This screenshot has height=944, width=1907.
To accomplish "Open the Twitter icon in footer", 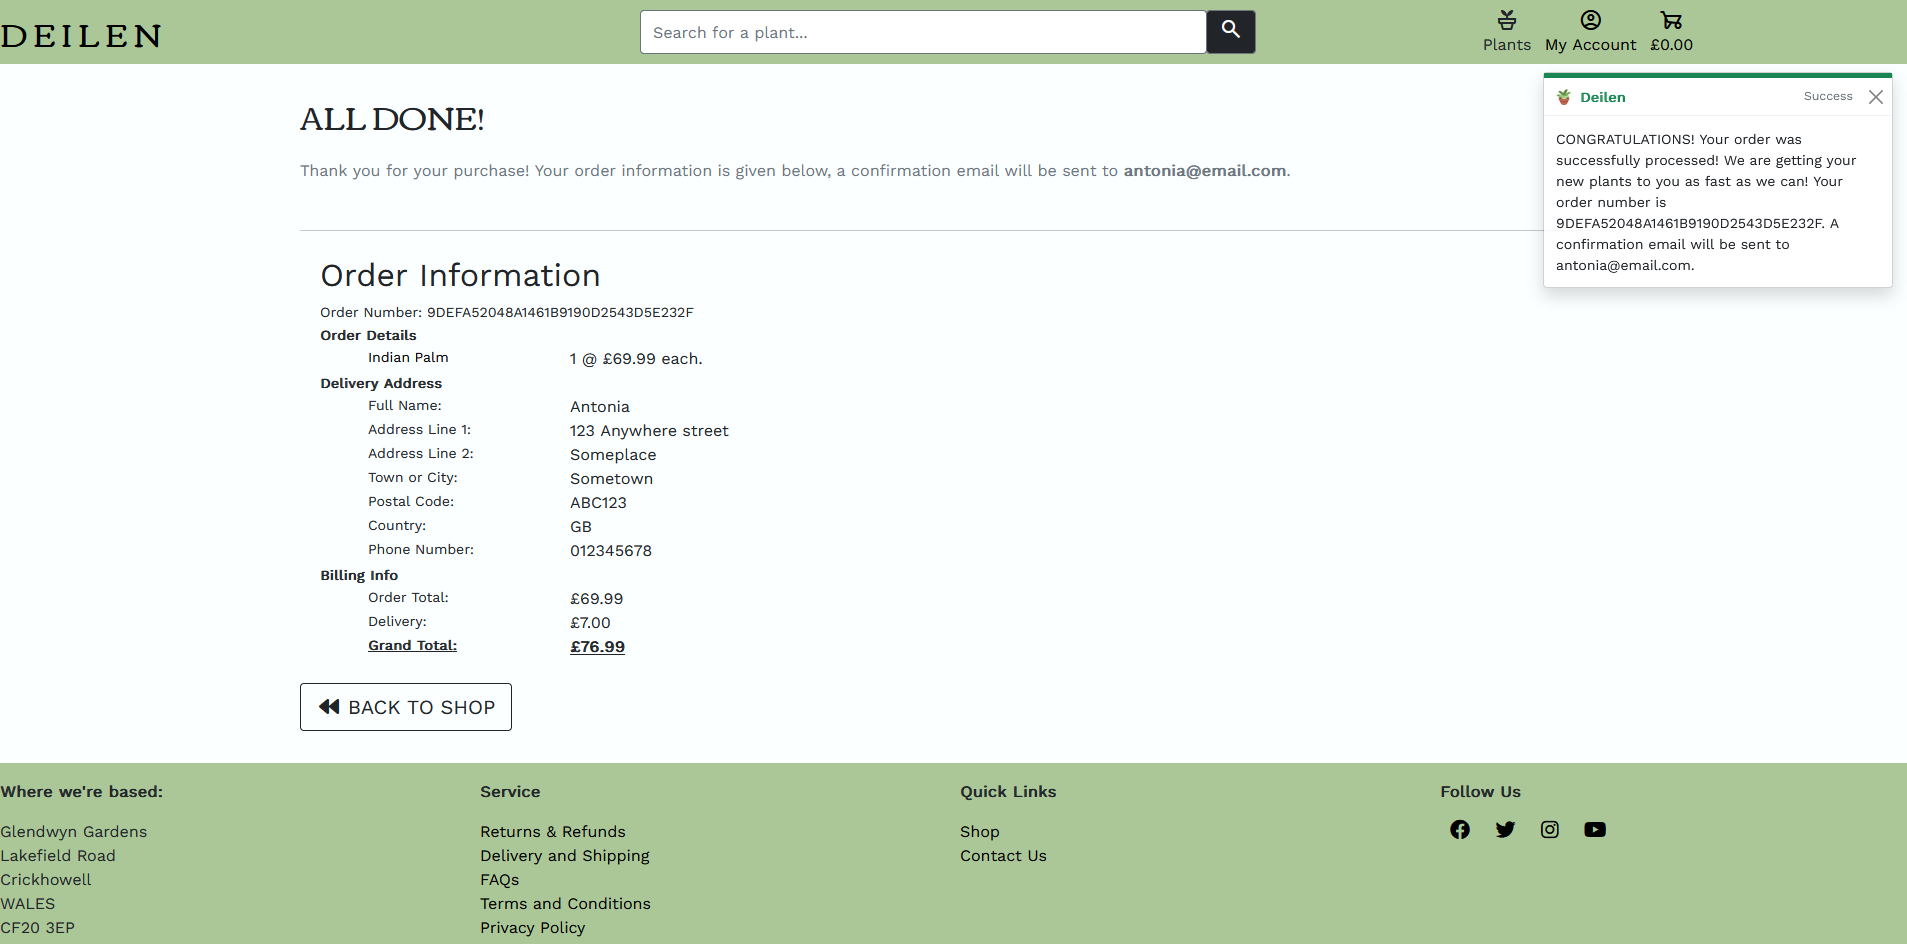I will coord(1505,830).
